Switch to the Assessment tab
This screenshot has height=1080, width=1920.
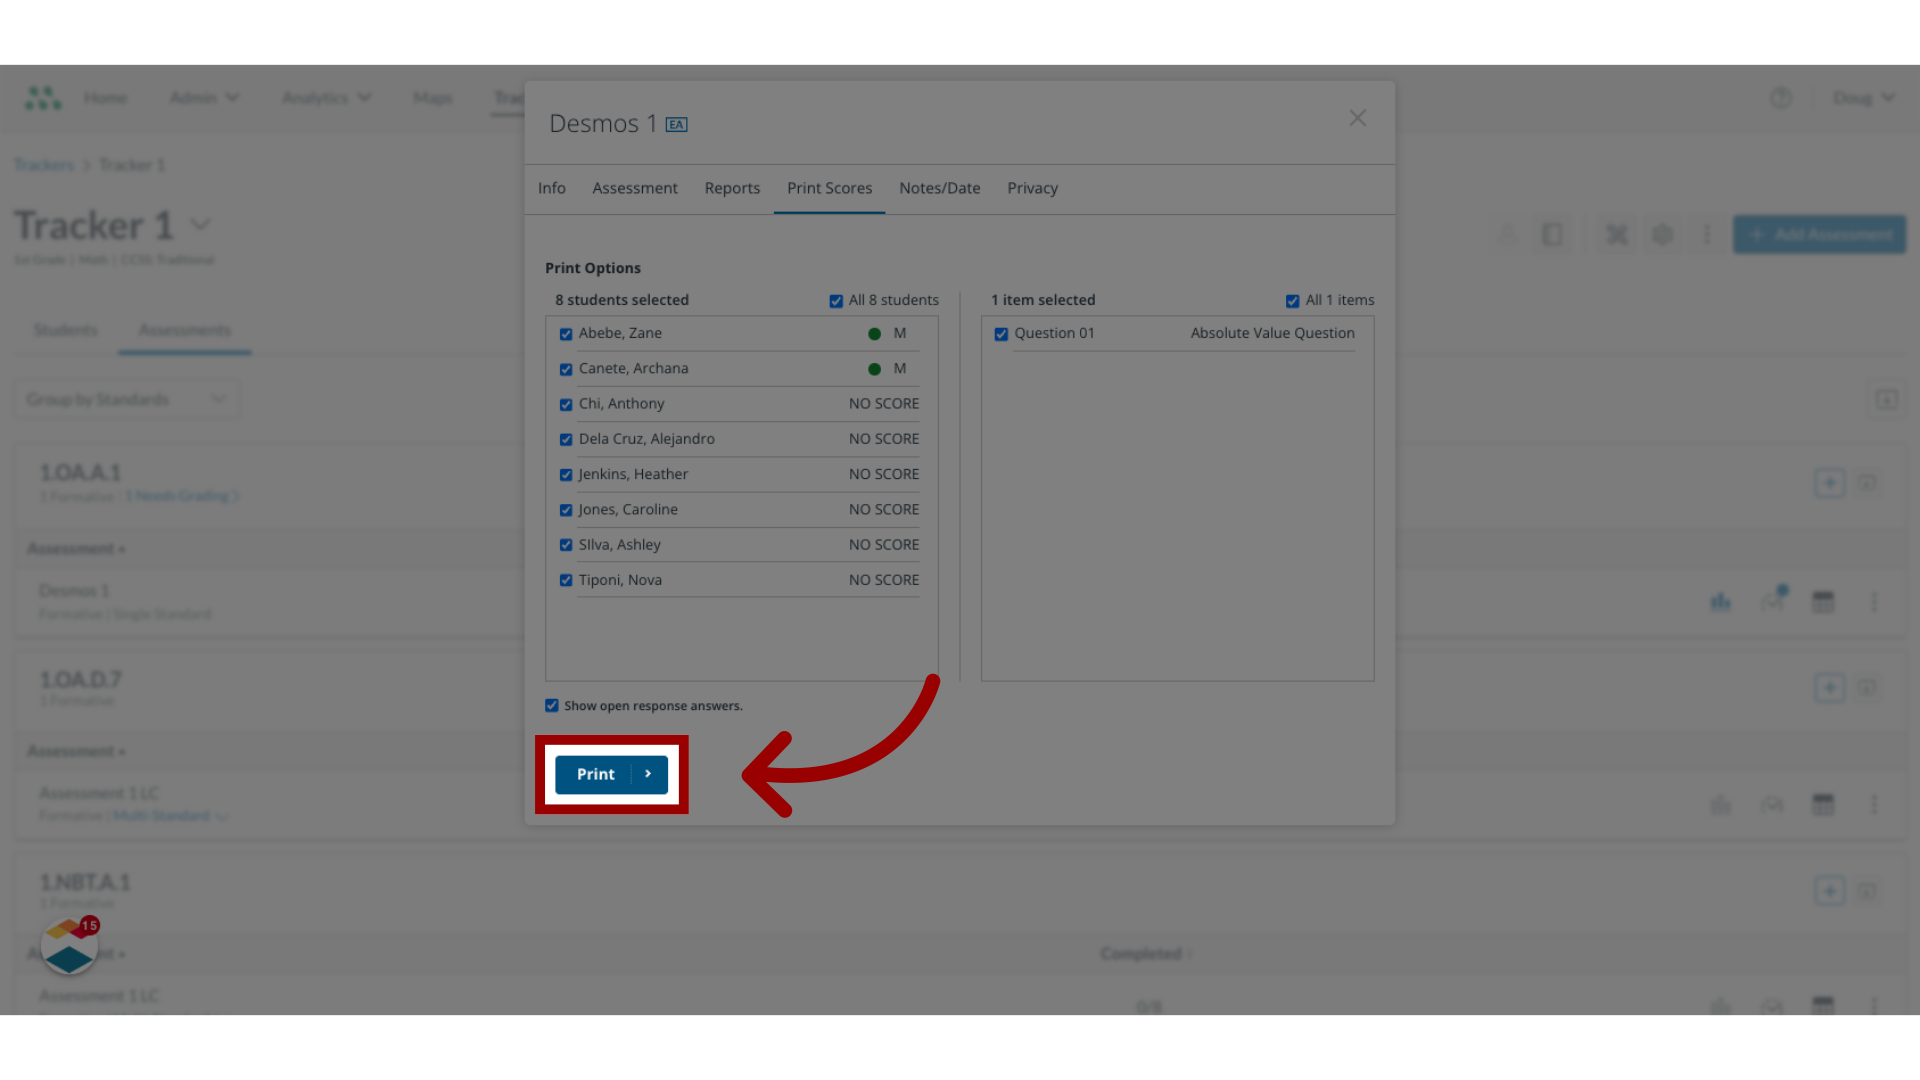coord(635,188)
